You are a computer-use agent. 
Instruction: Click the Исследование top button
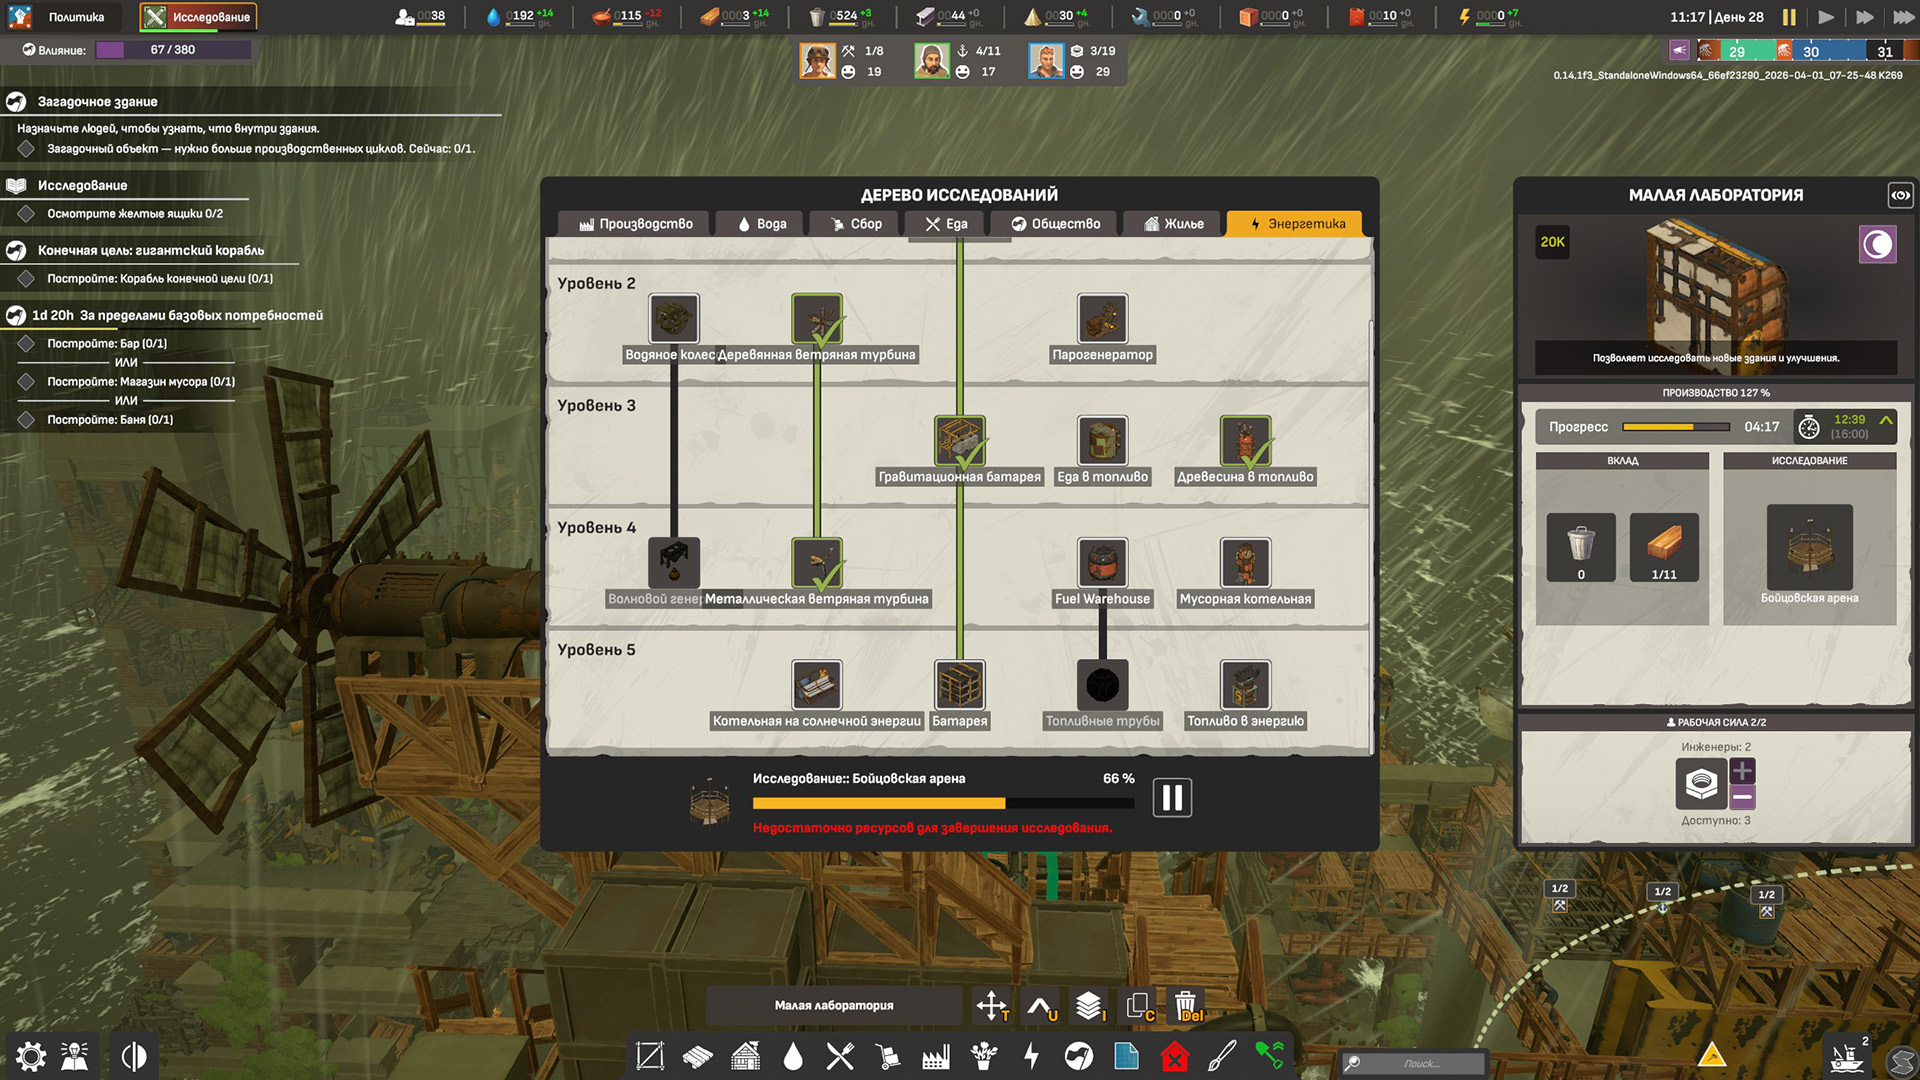coord(198,17)
